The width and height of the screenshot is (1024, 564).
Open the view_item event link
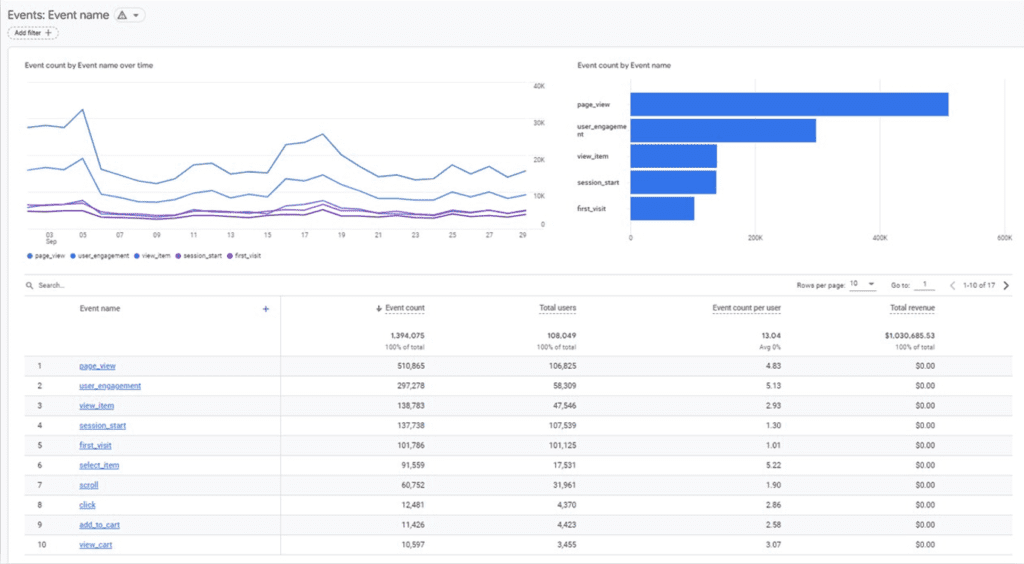tap(97, 406)
